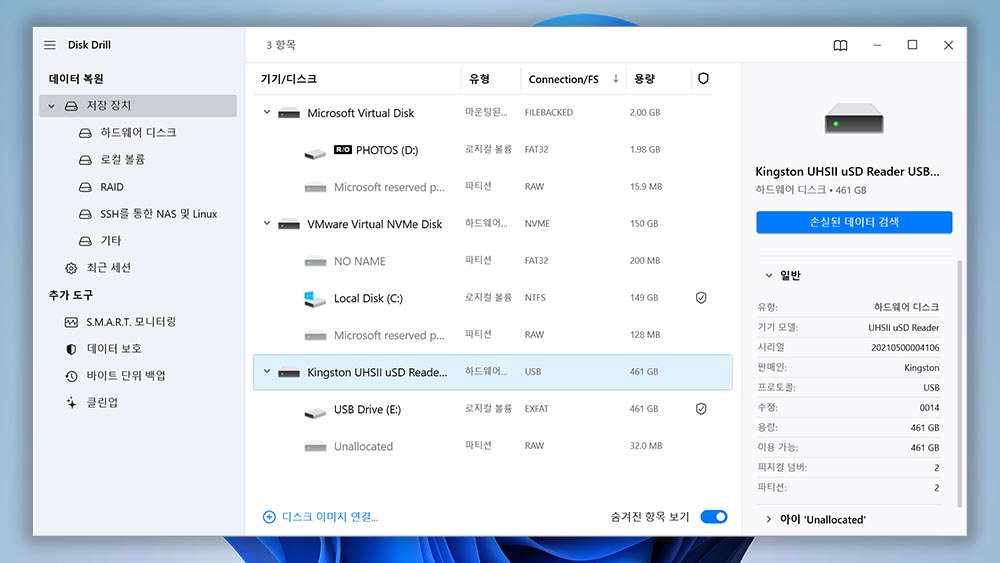
Task: Open the help book icon in title bar
Action: tap(841, 45)
